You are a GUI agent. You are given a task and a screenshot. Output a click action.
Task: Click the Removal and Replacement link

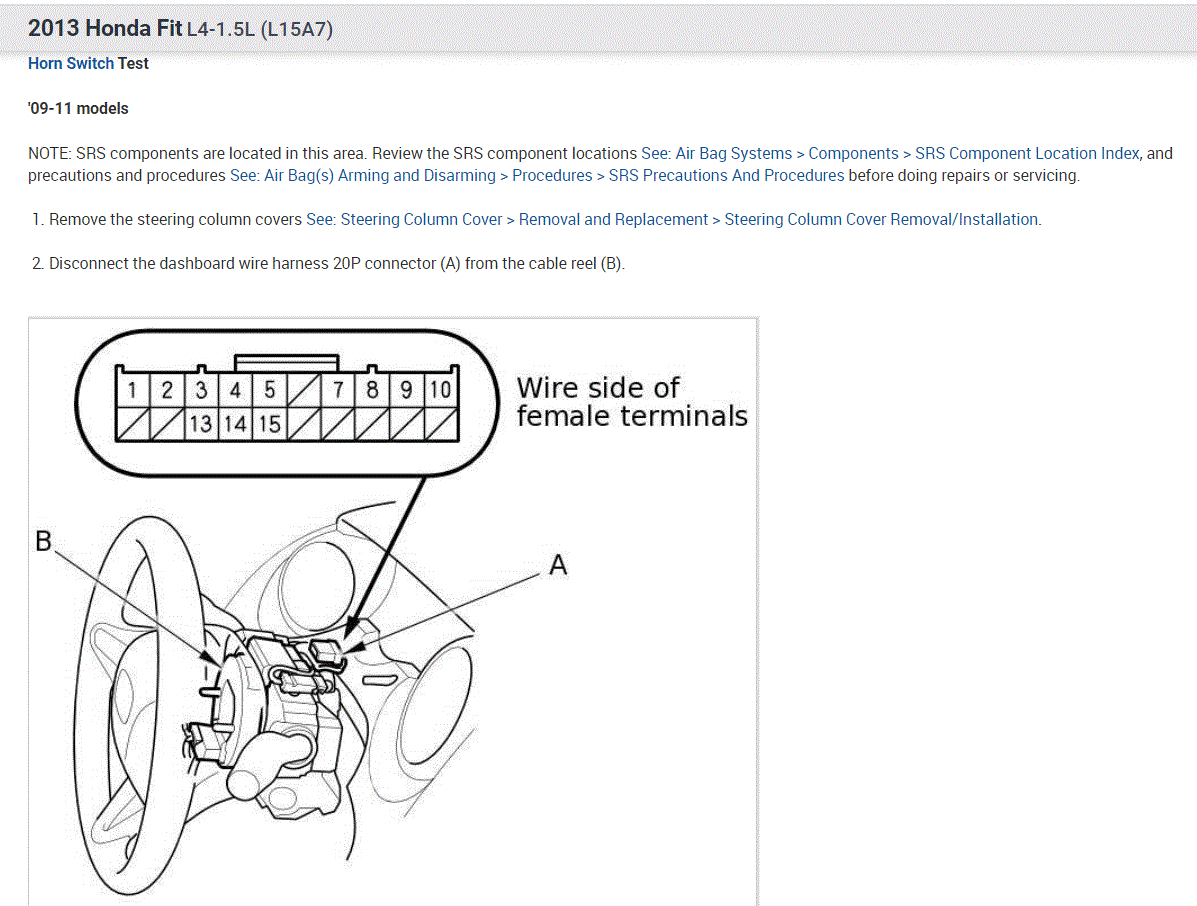tap(613, 220)
